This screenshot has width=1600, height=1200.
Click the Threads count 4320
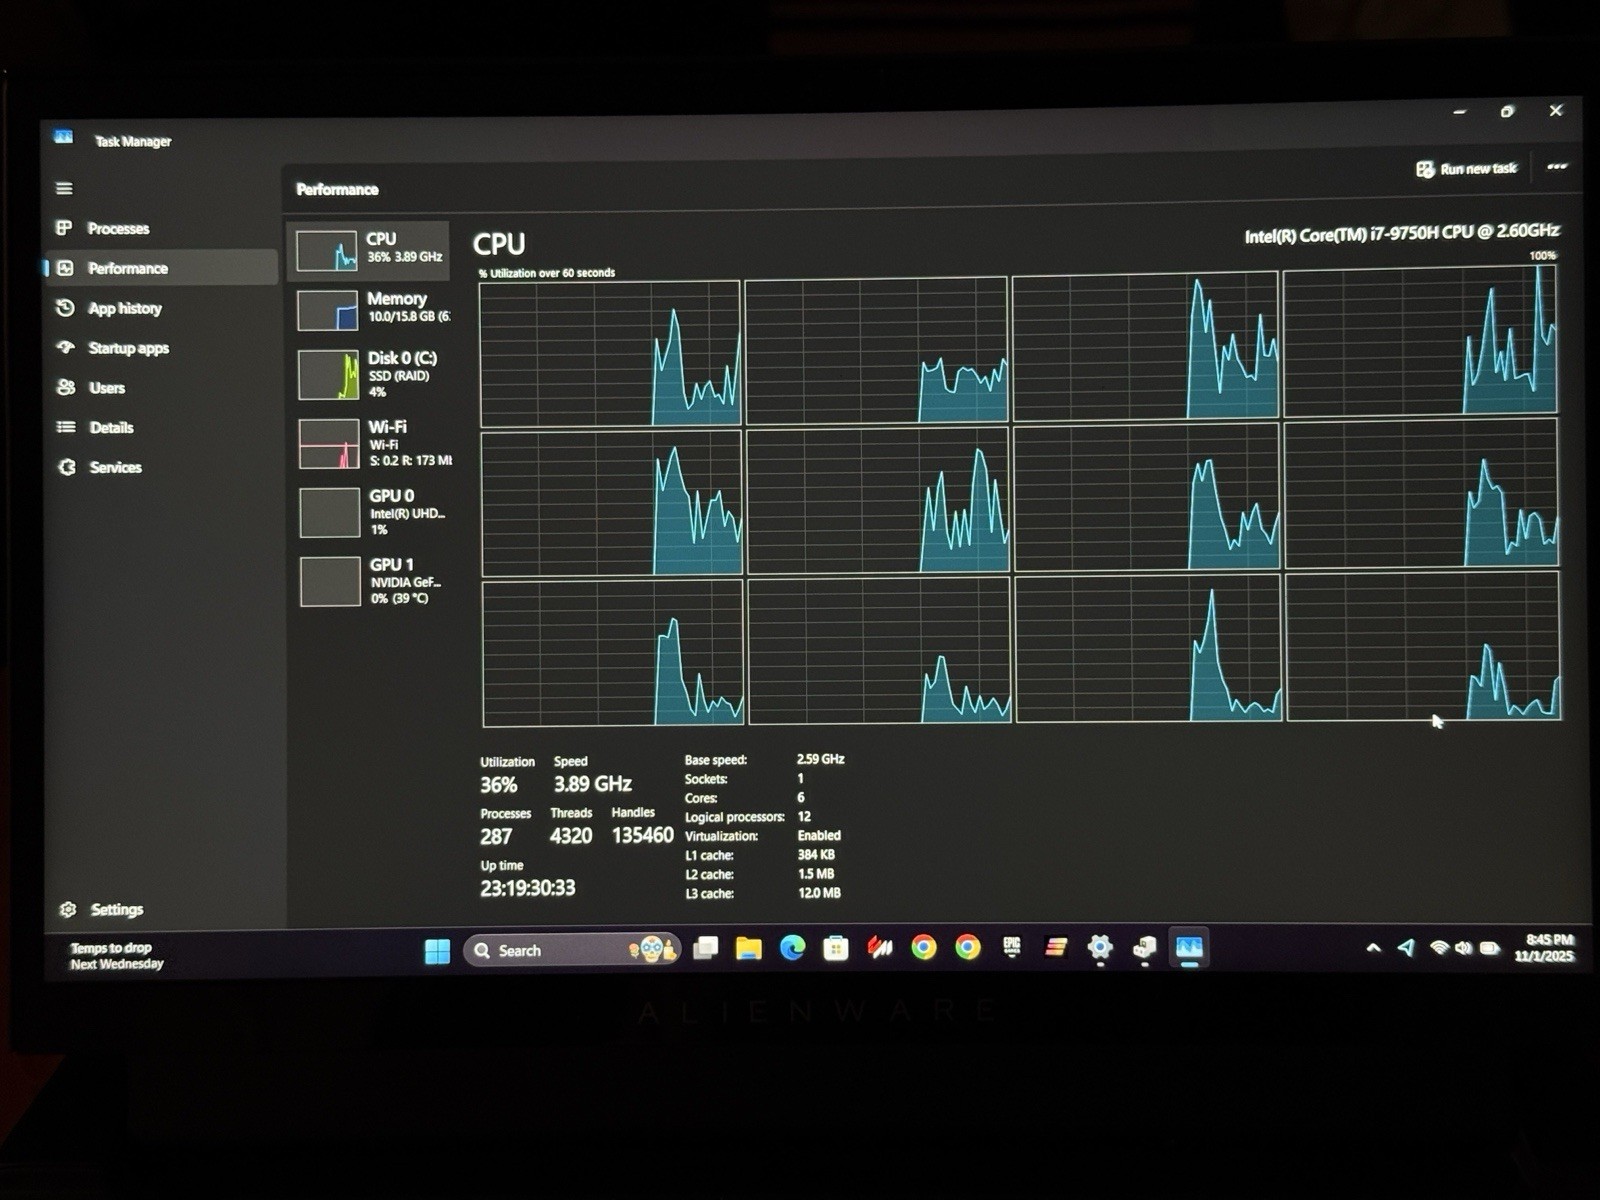pyautogui.click(x=571, y=836)
